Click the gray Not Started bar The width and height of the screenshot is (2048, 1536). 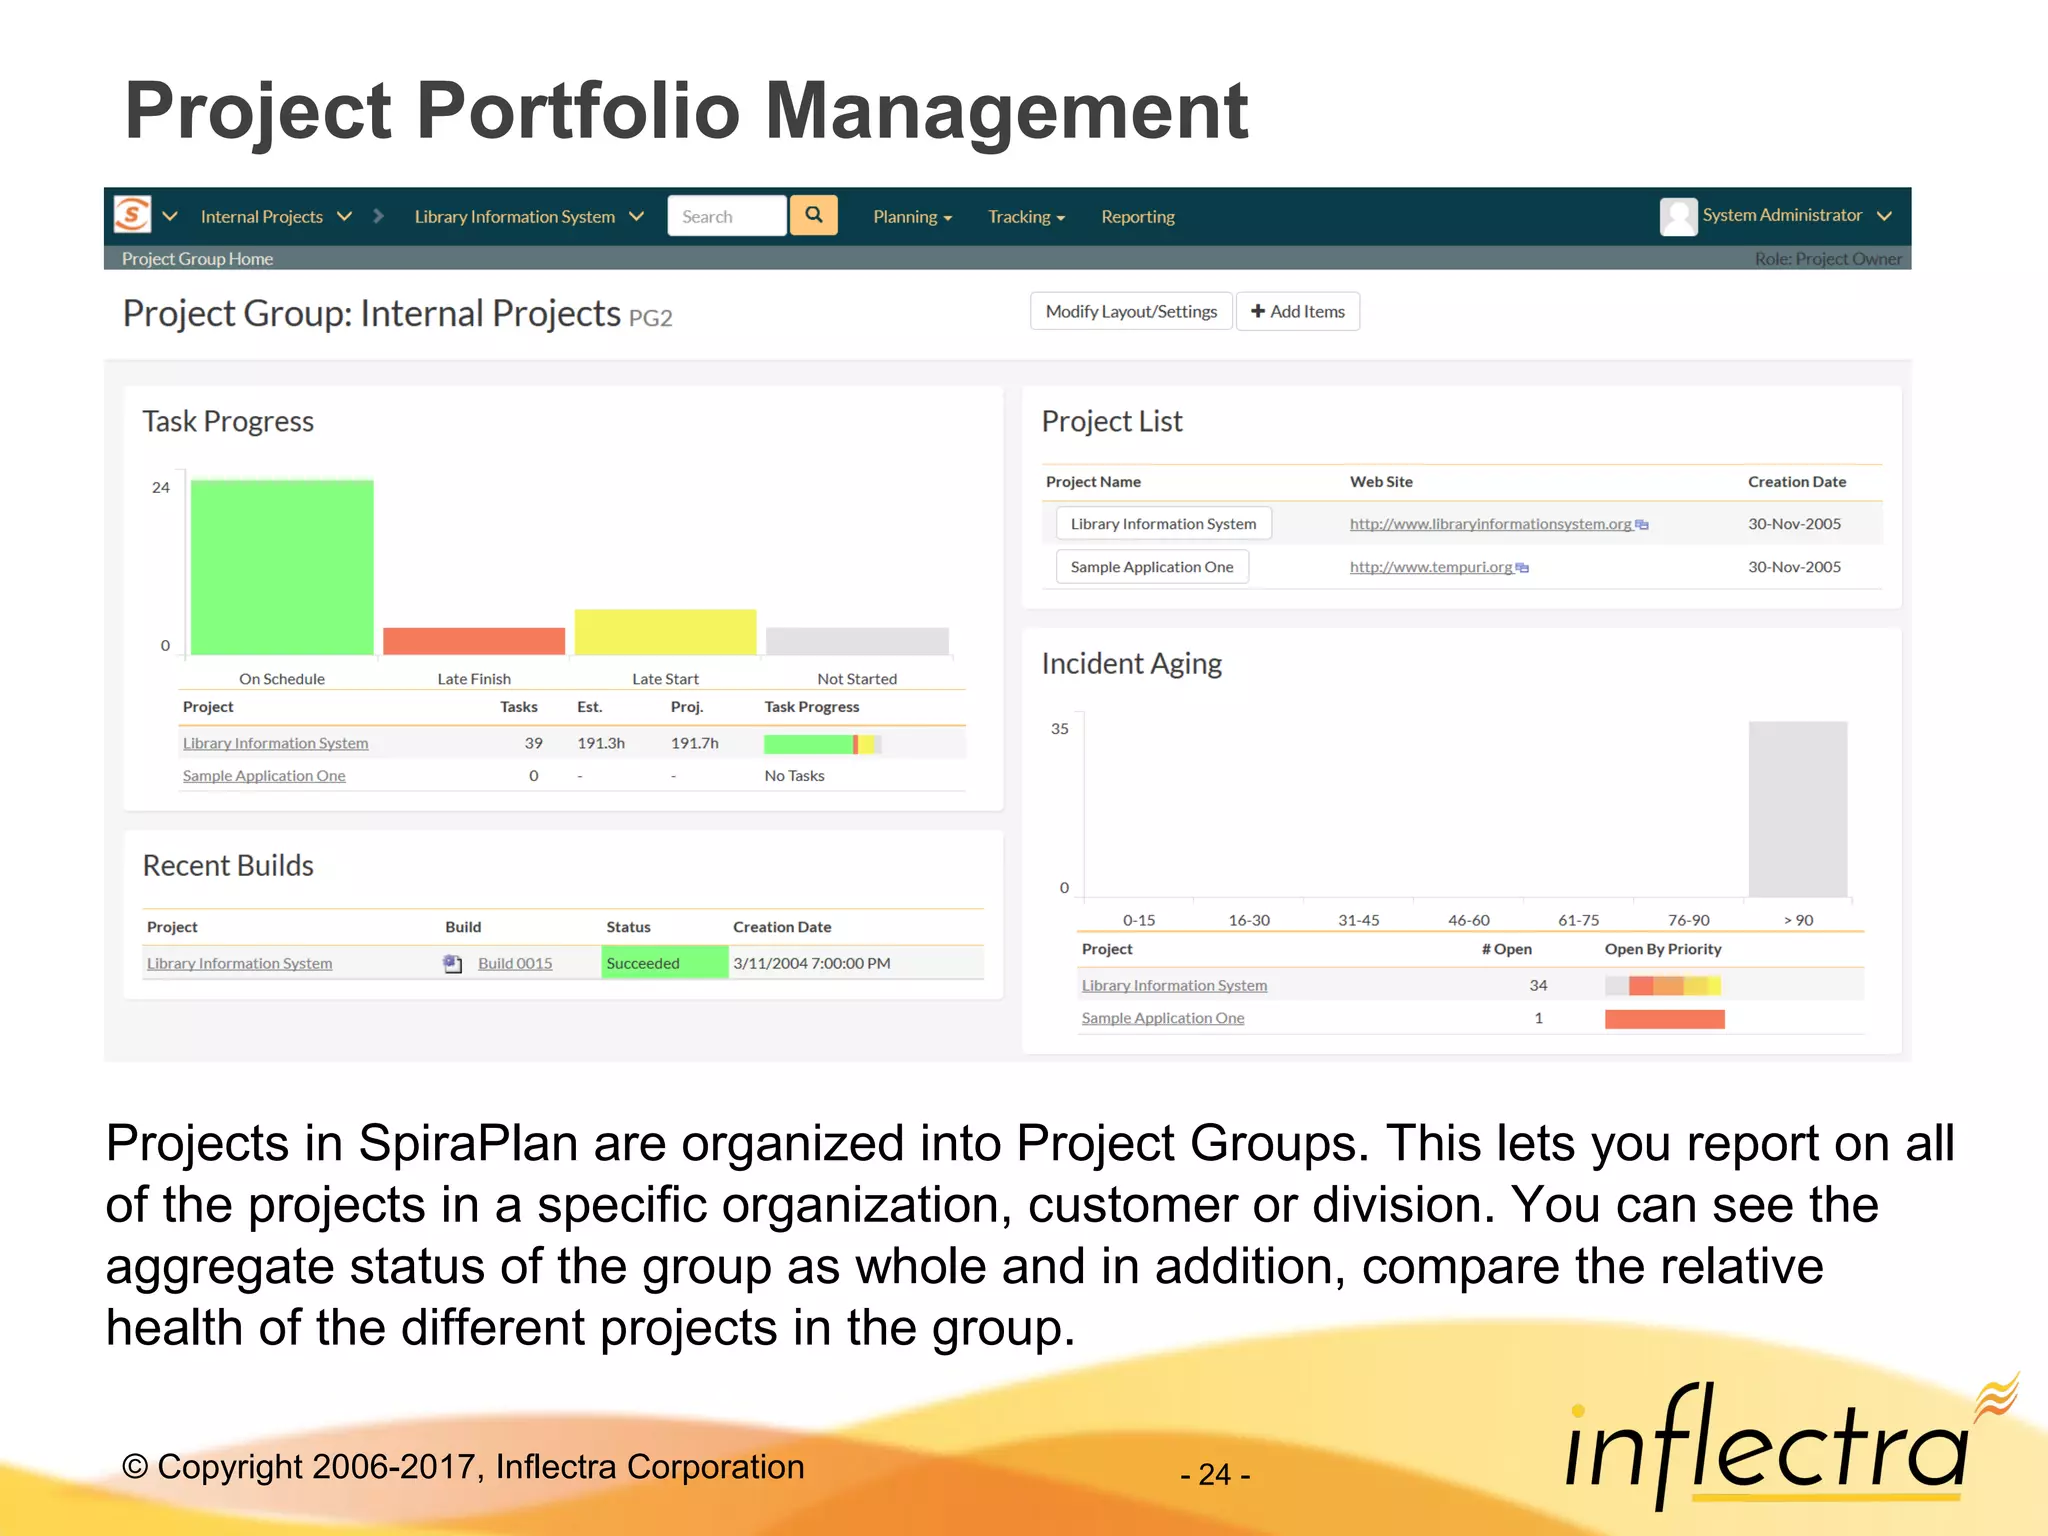pyautogui.click(x=857, y=641)
